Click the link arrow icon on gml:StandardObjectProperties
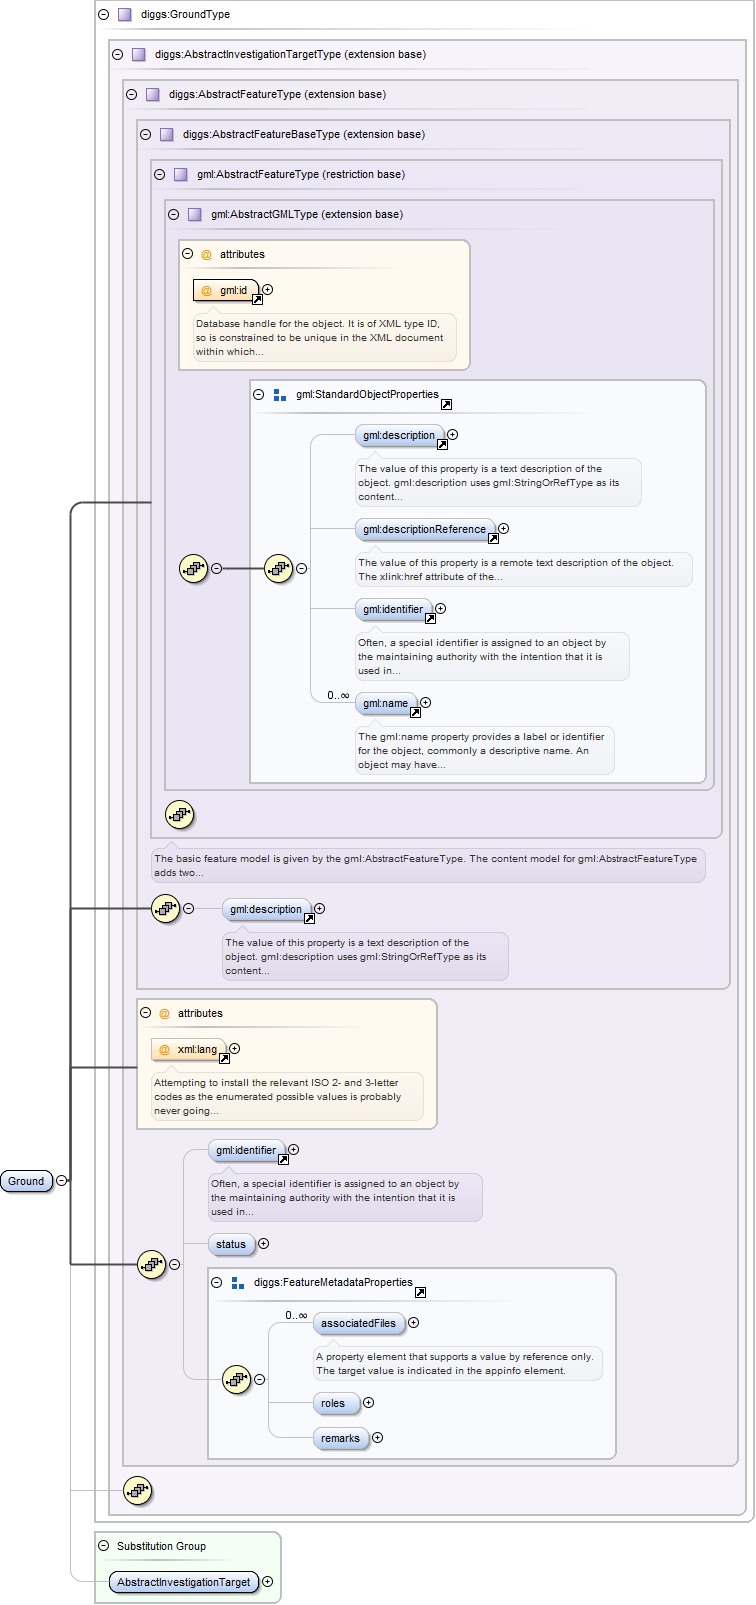The width and height of the screenshot is (756, 1605). point(446,404)
